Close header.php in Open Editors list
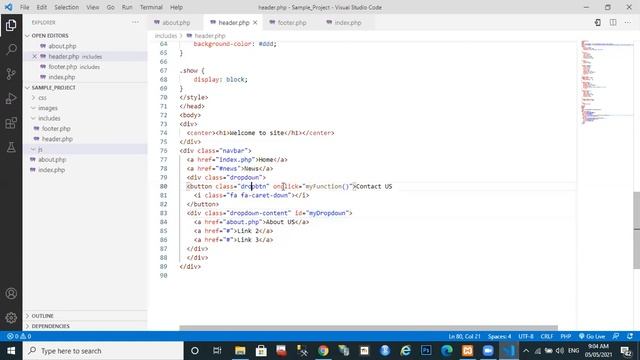640x360 pixels. 35,56
